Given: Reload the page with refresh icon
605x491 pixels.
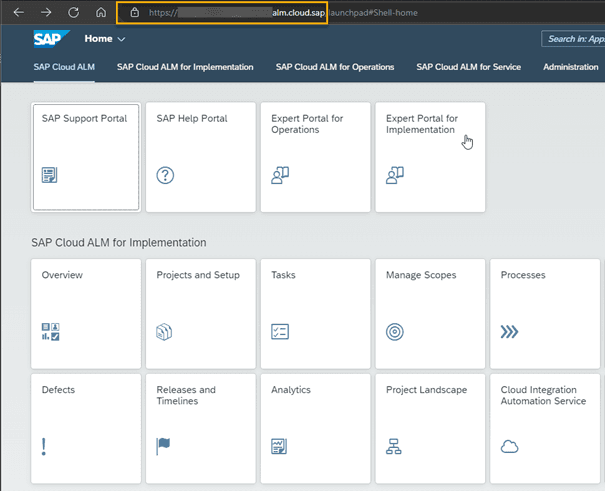Looking at the screenshot, I should pyautogui.click(x=73, y=13).
